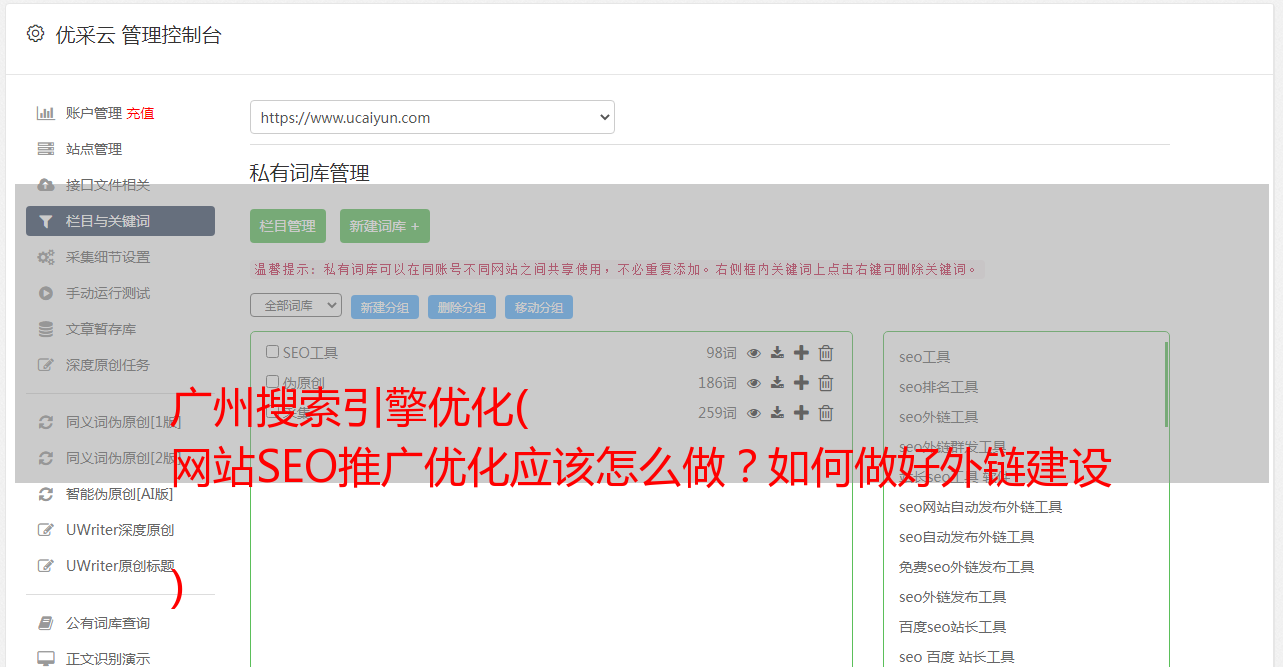Screen dimensions: 1283x667
Task: Click the red 充值 link
Action: tap(140, 113)
